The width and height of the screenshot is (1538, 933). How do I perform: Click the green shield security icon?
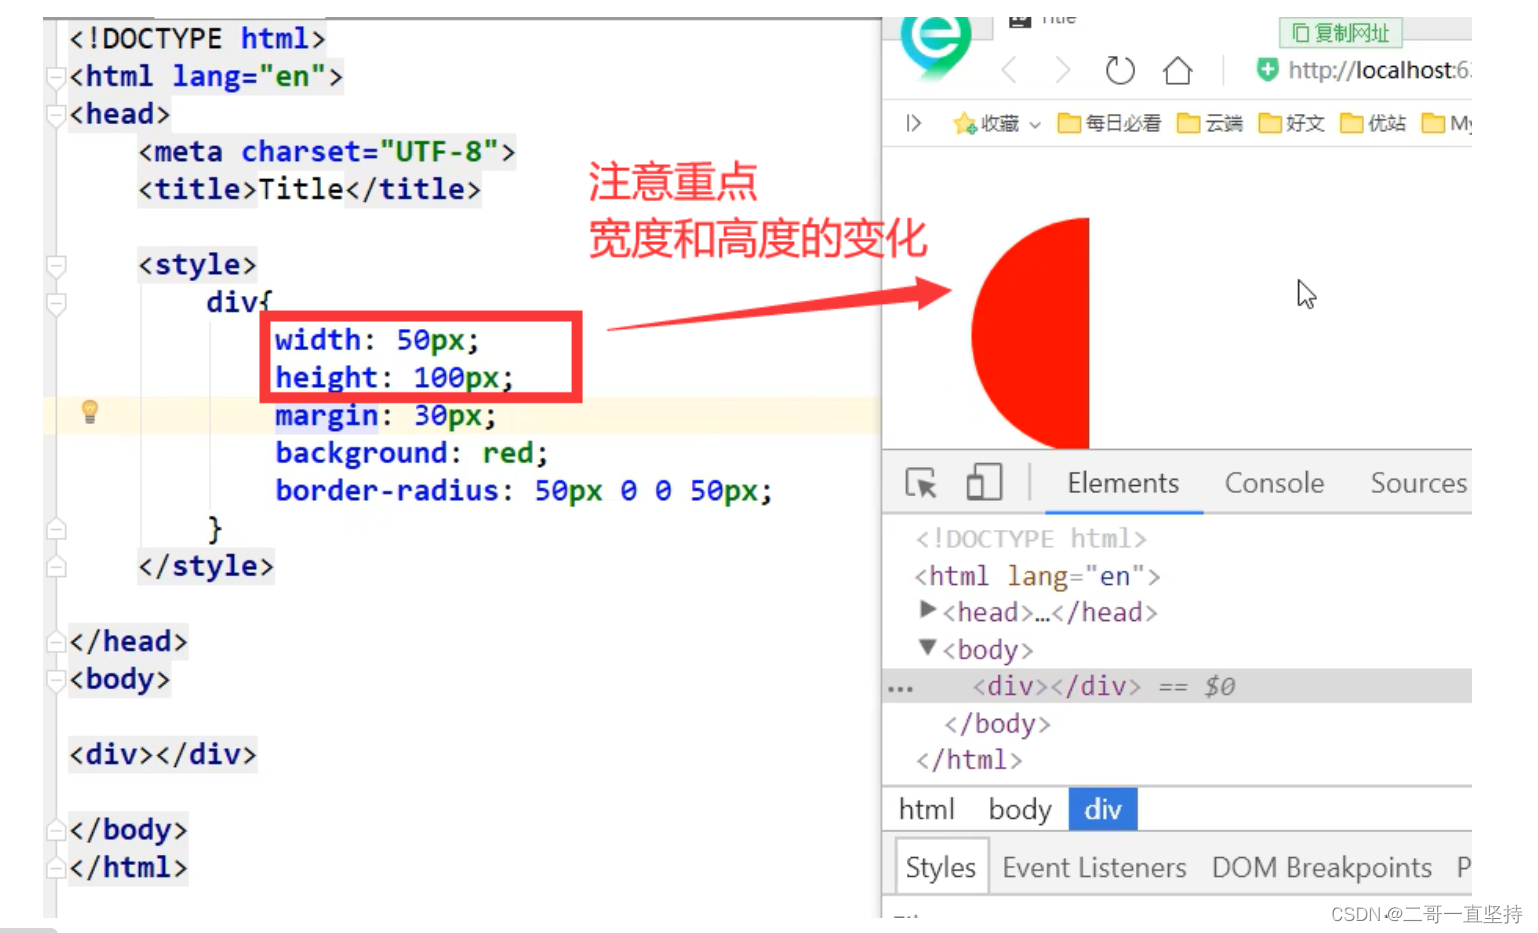(1267, 70)
